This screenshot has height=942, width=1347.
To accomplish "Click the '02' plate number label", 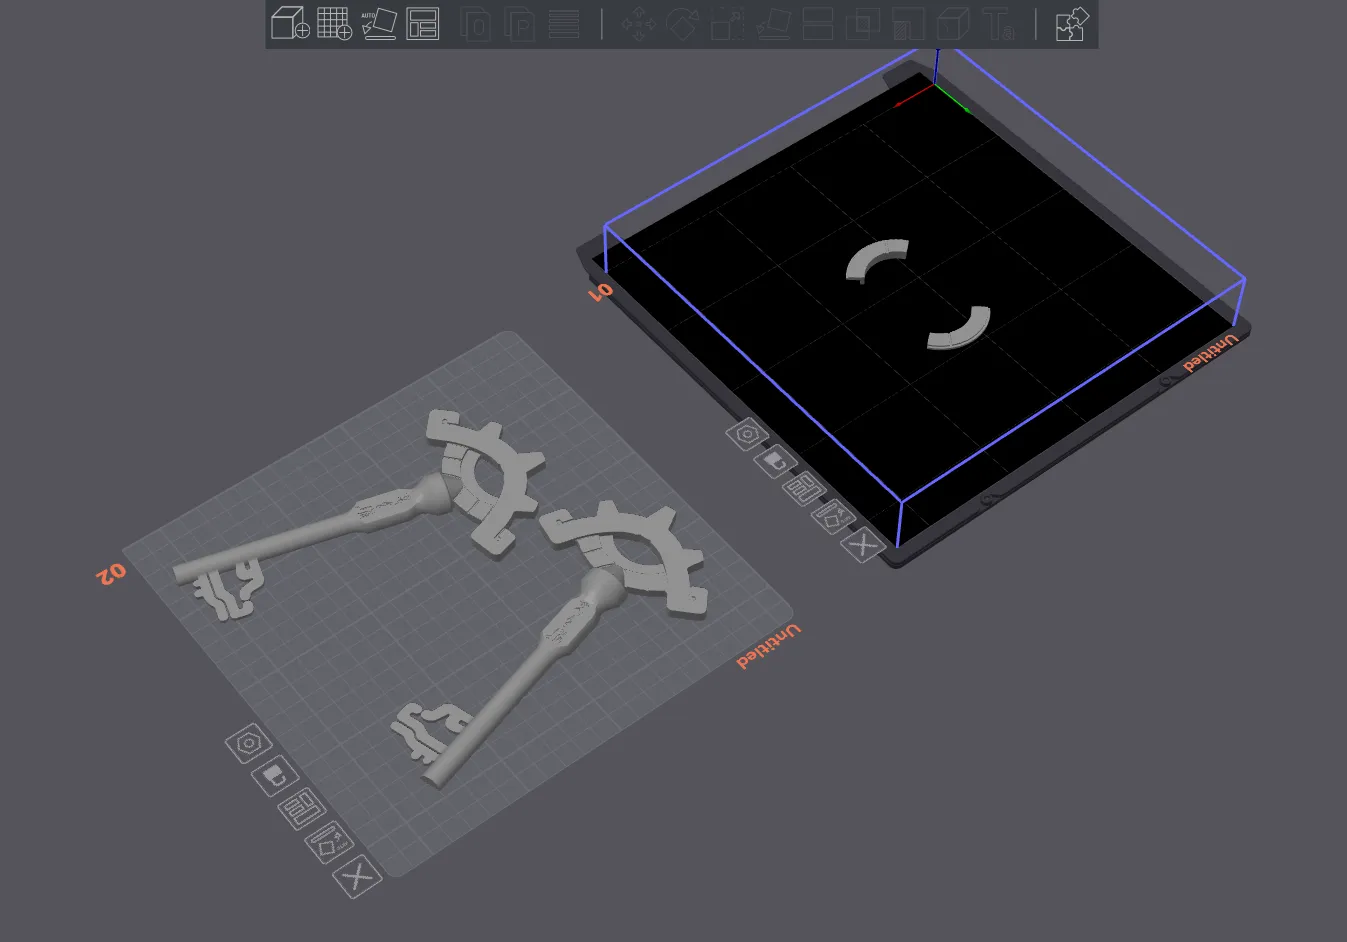I will [x=111, y=574].
